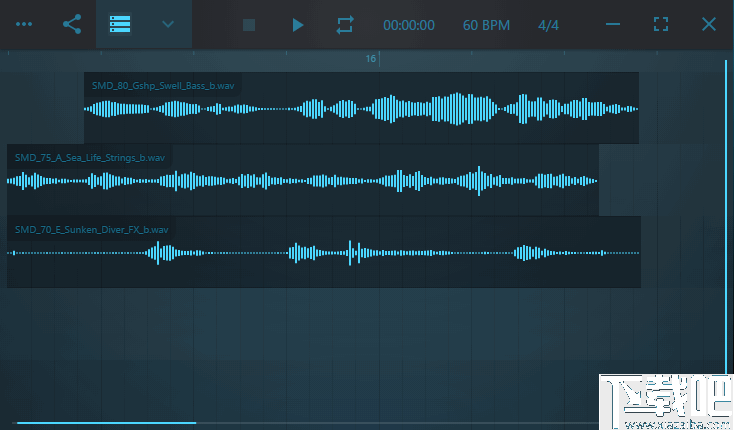Click the horizontal scrollbar thumb at bottom
Screen dimensions: 735x430
pyautogui.click(x=106, y=423)
